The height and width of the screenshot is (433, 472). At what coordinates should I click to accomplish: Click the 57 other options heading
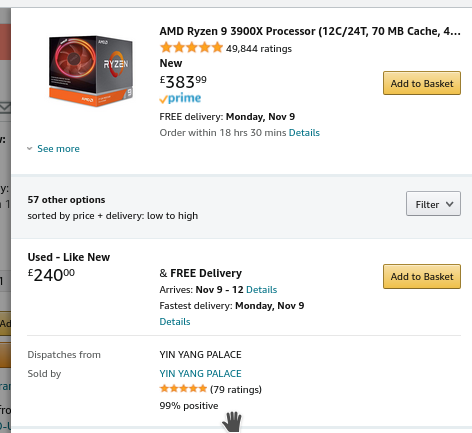(x=66, y=200)
